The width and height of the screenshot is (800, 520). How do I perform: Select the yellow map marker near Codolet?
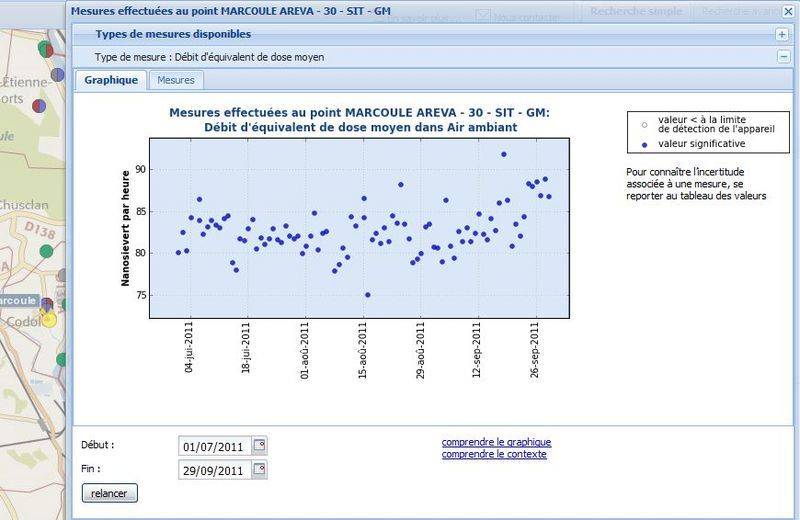(48, 320)
